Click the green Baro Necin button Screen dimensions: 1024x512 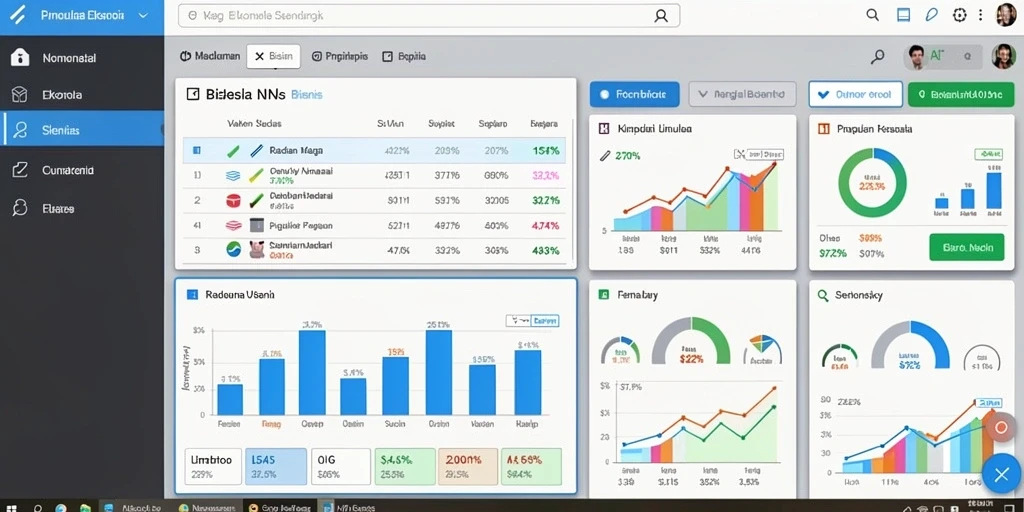(967, 248)
